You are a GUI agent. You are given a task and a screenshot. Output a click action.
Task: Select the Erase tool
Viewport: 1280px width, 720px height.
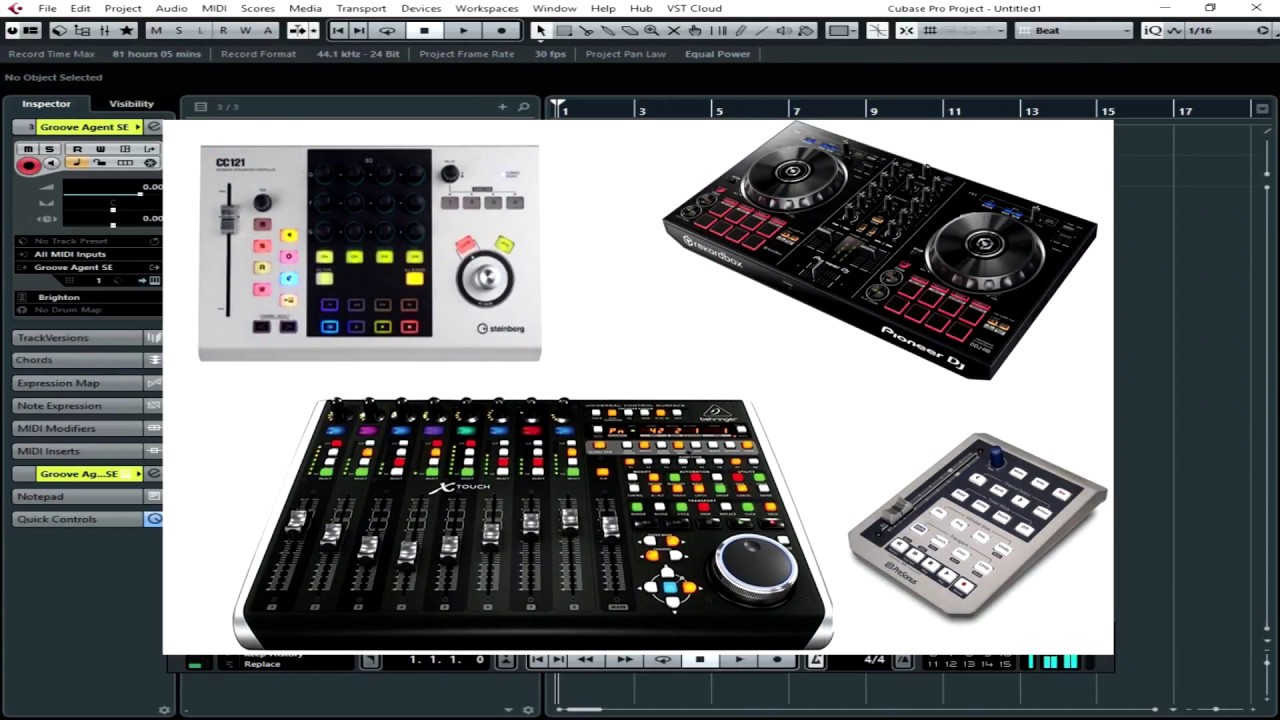630,31
